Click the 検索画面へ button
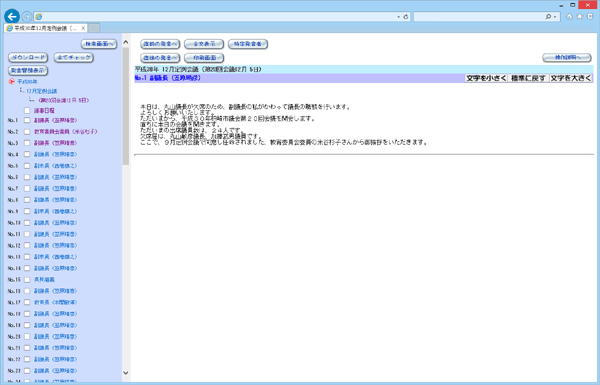This screenshot has height=385, width=600. click(x=99, y=44)
